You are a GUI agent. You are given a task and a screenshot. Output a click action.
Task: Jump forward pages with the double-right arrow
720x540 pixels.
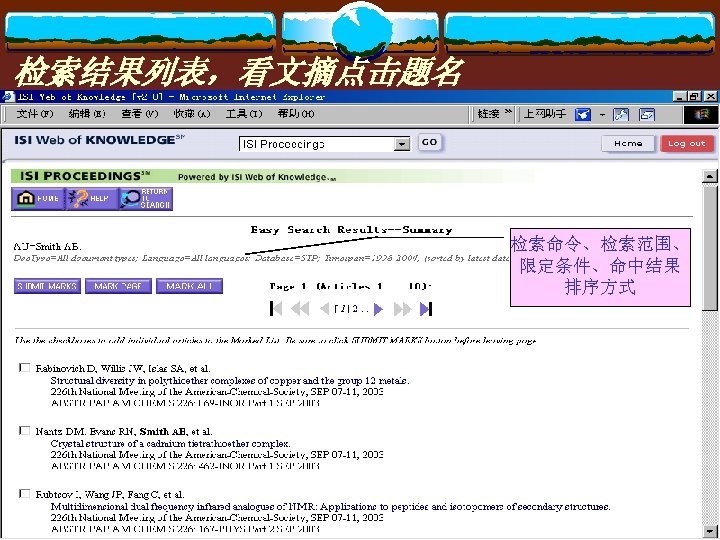coord(402,309)
